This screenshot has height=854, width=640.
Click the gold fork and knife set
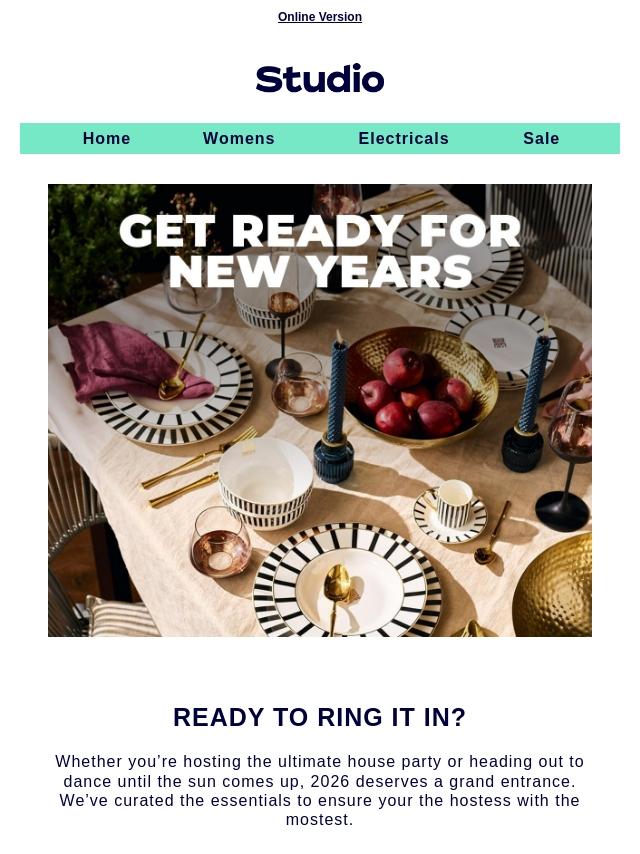pyautogui.click(x=199, y=466)
